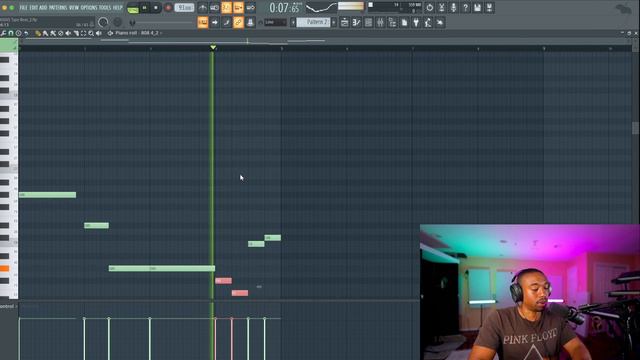Open the FILE menu
Screen dimensions: 640x360
coord(24,7)
